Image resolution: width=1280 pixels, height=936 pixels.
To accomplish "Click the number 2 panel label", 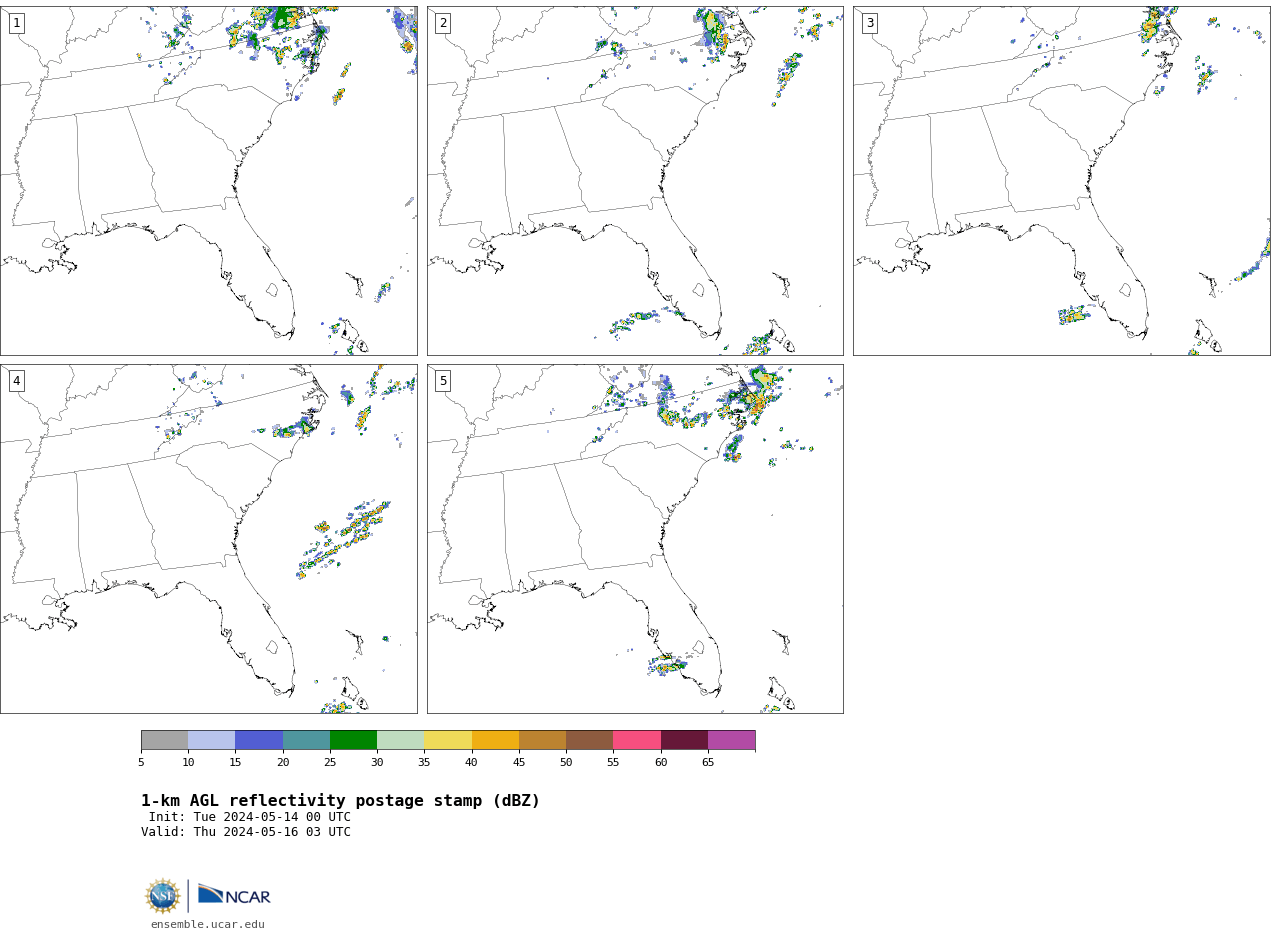I will [443, 23].
